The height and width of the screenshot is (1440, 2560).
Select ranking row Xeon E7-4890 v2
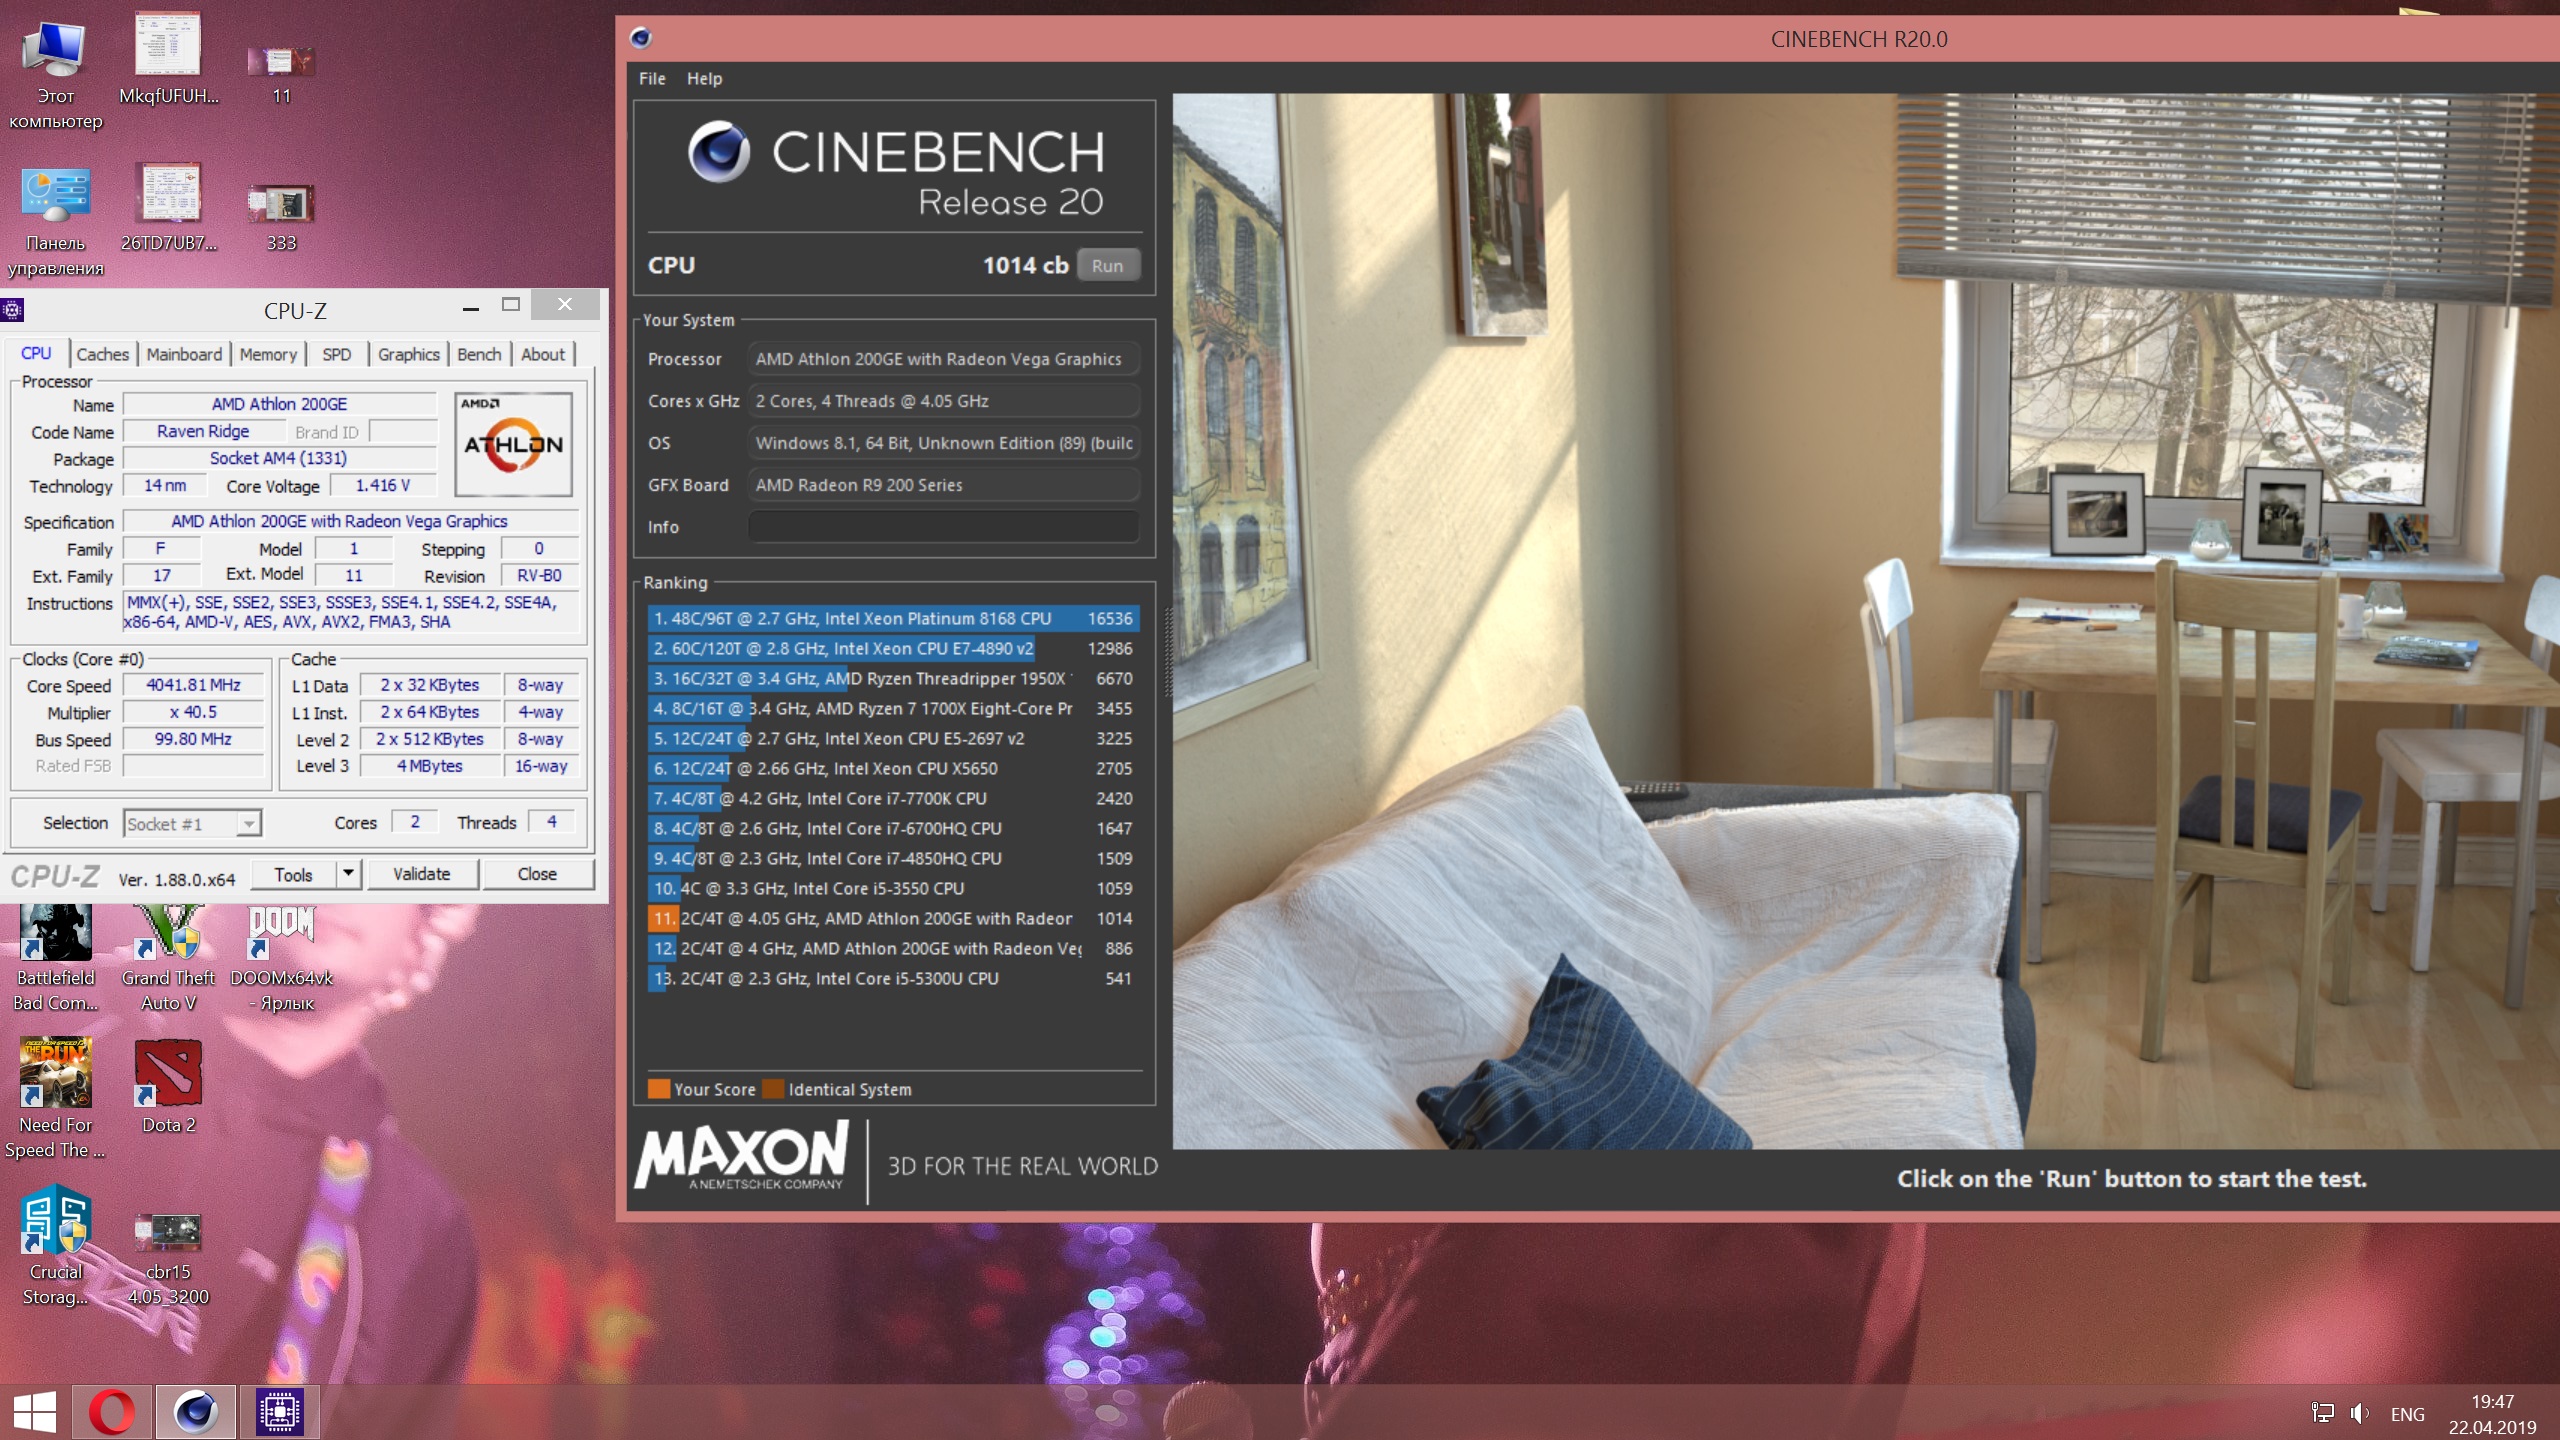pos(893,649)
